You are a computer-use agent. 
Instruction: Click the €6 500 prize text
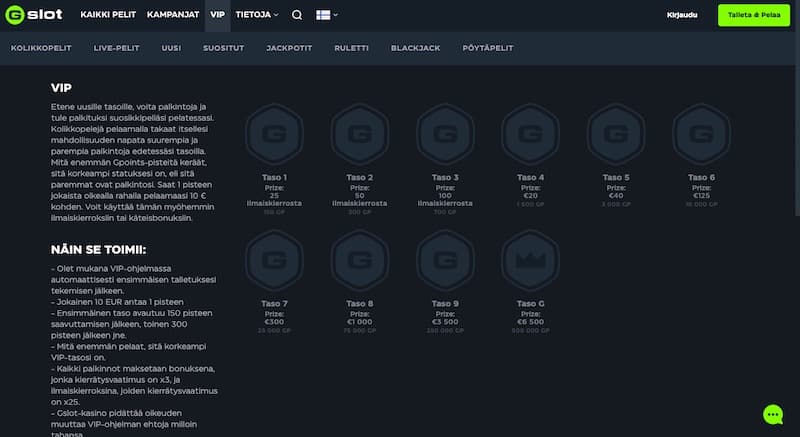(x=531, y=322)
